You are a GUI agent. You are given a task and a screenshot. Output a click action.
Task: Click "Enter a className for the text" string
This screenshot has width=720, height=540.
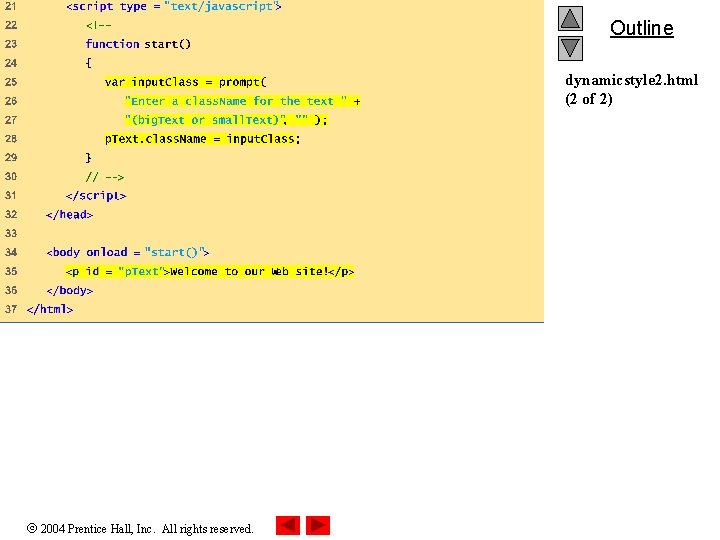point(236,101)
